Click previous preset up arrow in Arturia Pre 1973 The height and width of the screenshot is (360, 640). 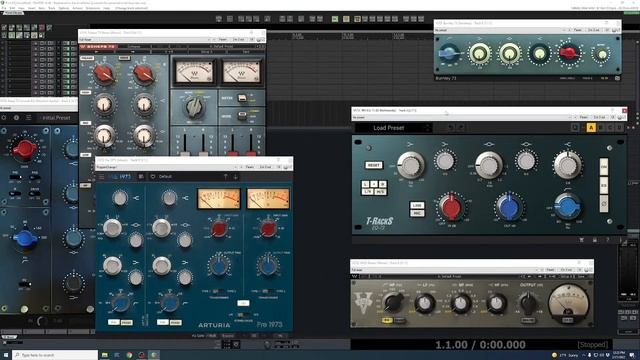coord(225,177)
